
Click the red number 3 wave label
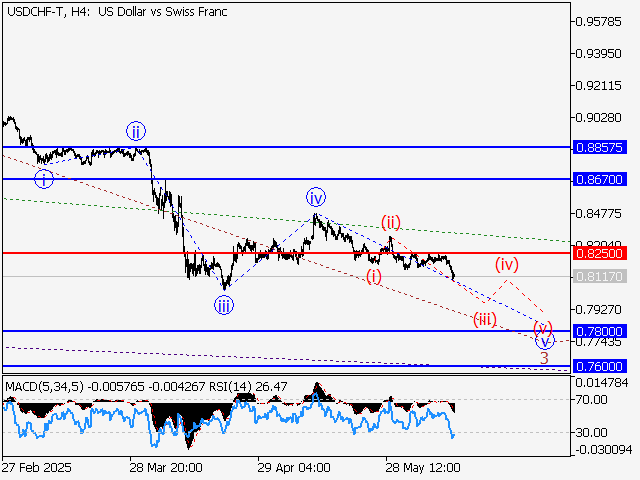click(544, 357)
